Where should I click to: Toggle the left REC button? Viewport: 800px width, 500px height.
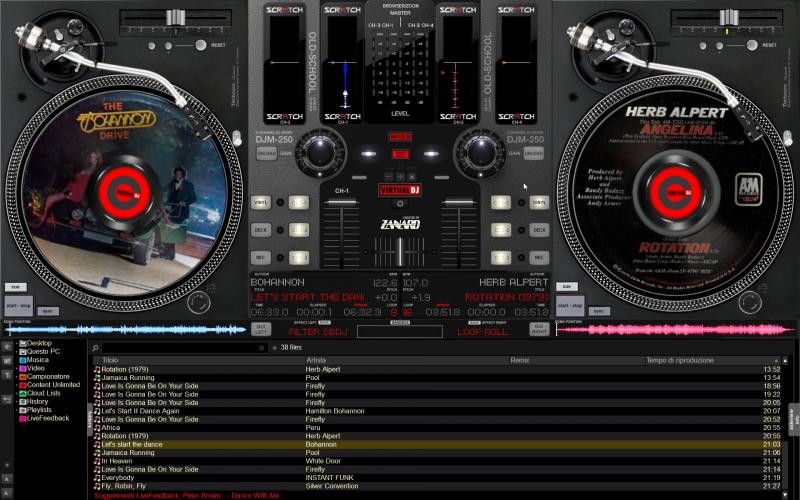261,258
